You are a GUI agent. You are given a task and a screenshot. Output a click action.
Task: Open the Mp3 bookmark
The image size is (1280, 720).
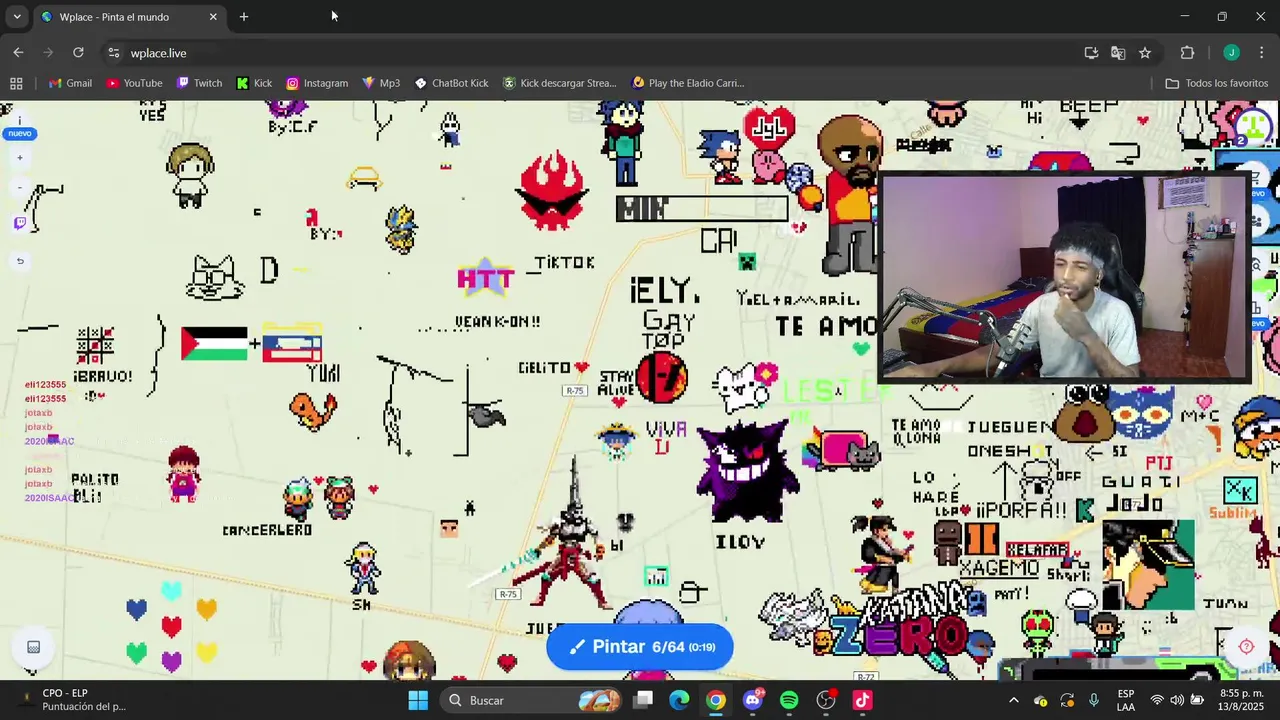pyautogui.click(x=381, y=83)
